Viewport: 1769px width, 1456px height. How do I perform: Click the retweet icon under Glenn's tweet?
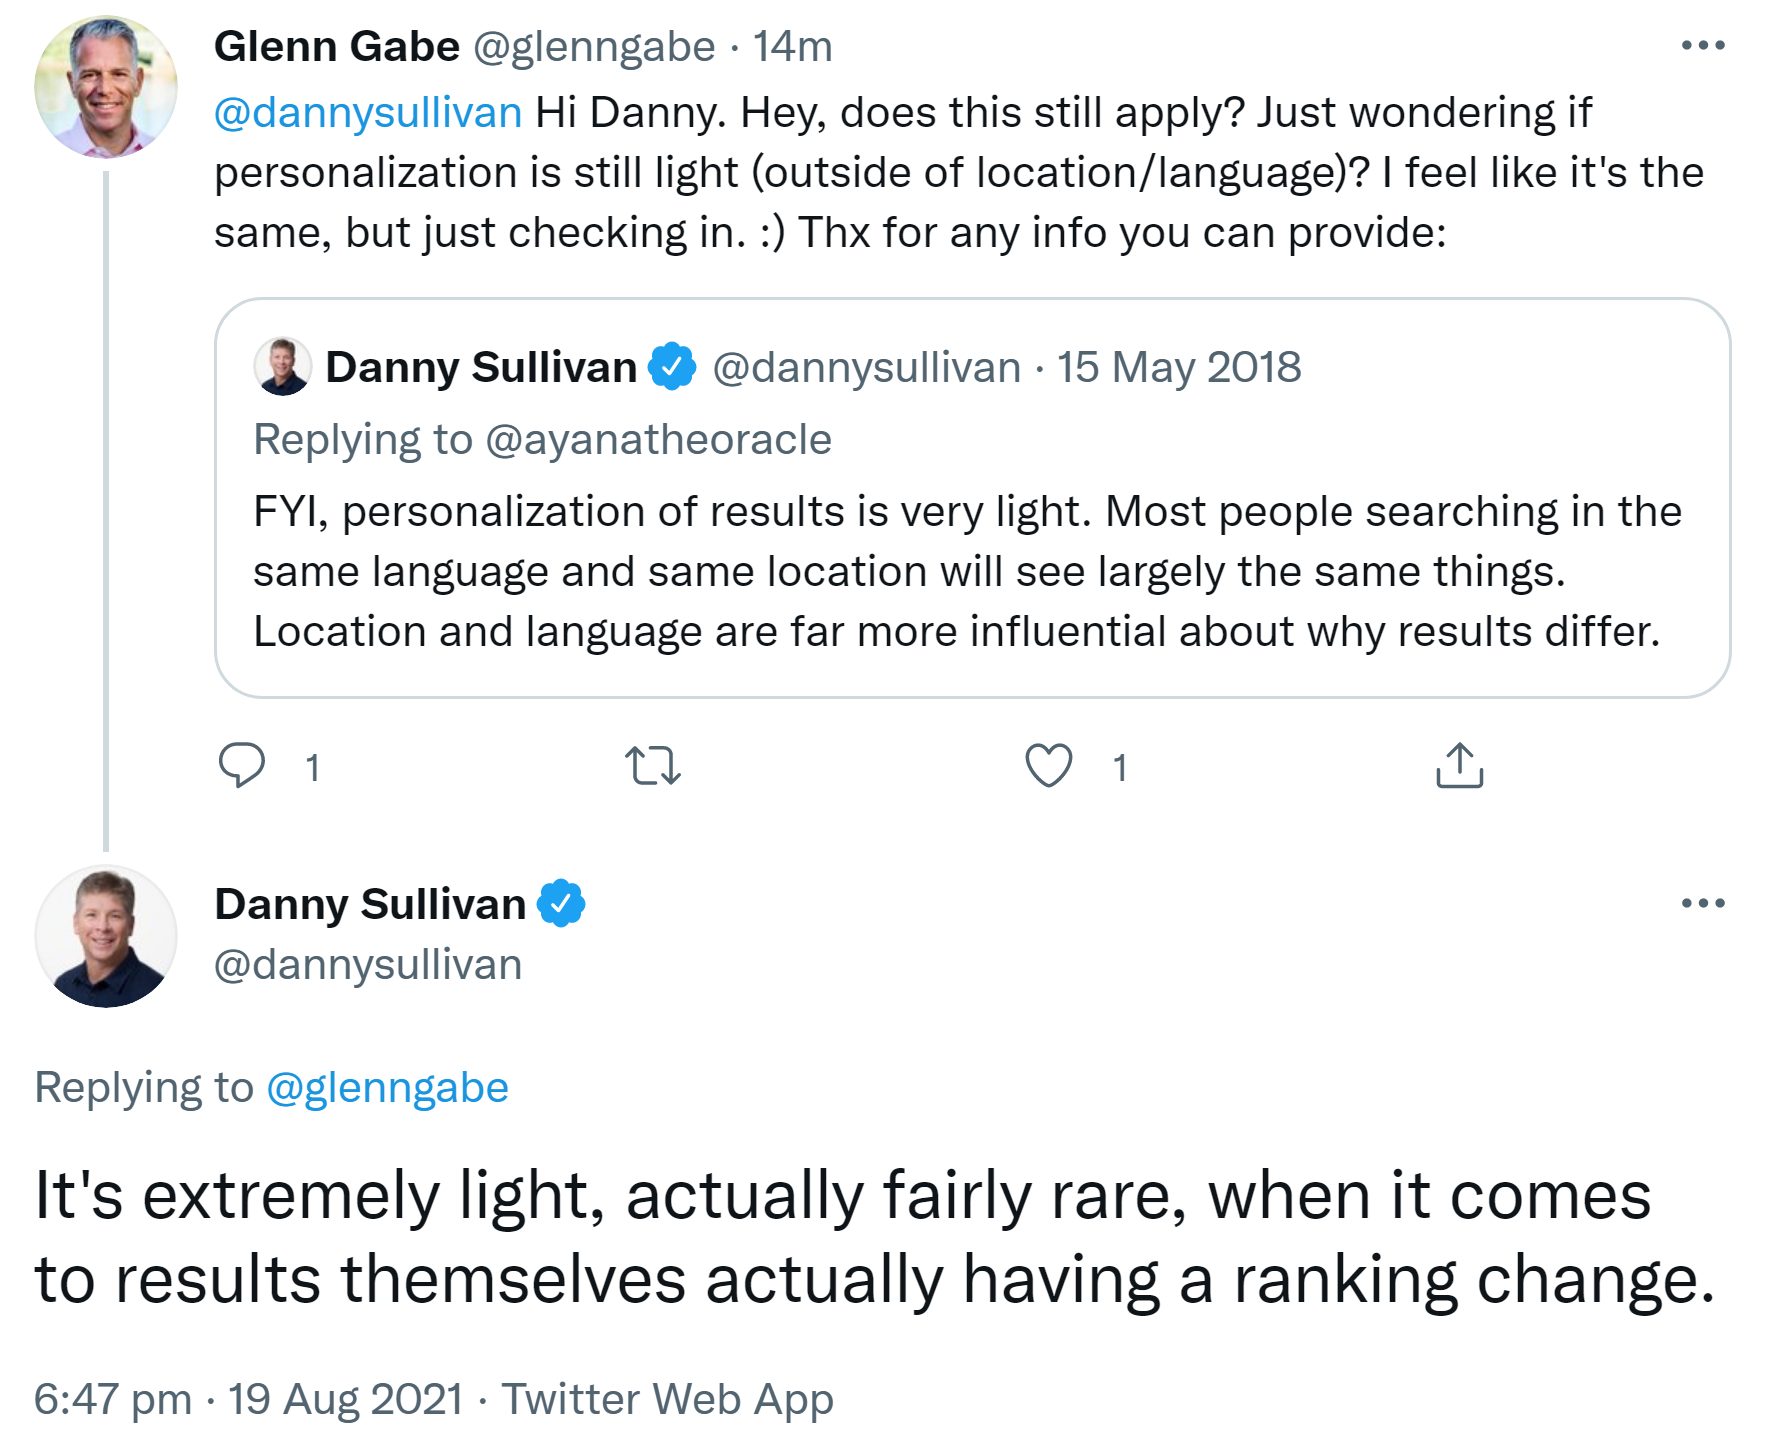pos(653,766)
